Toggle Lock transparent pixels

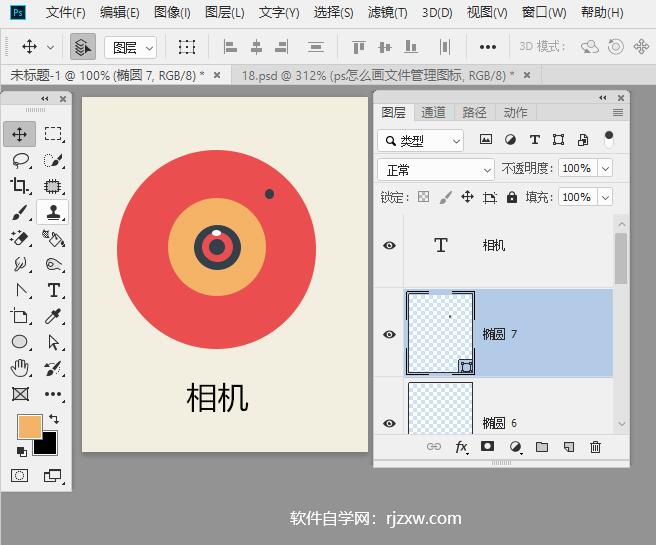click(423, 197)
